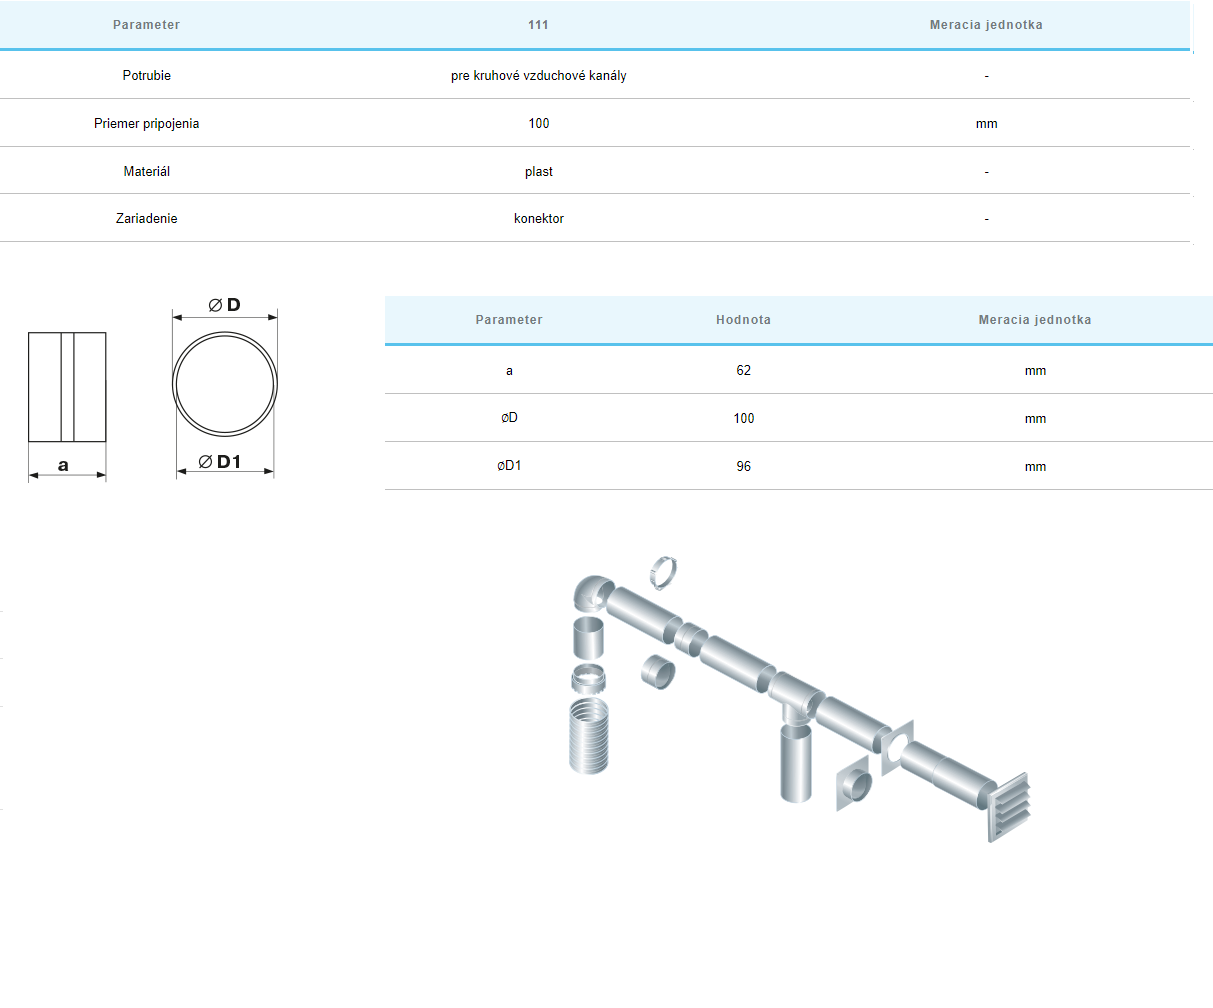This screenshot has height=1008, width=1213.
Task: Click the value 96 in the øD1 row
Action: click(x=743, y=467)
